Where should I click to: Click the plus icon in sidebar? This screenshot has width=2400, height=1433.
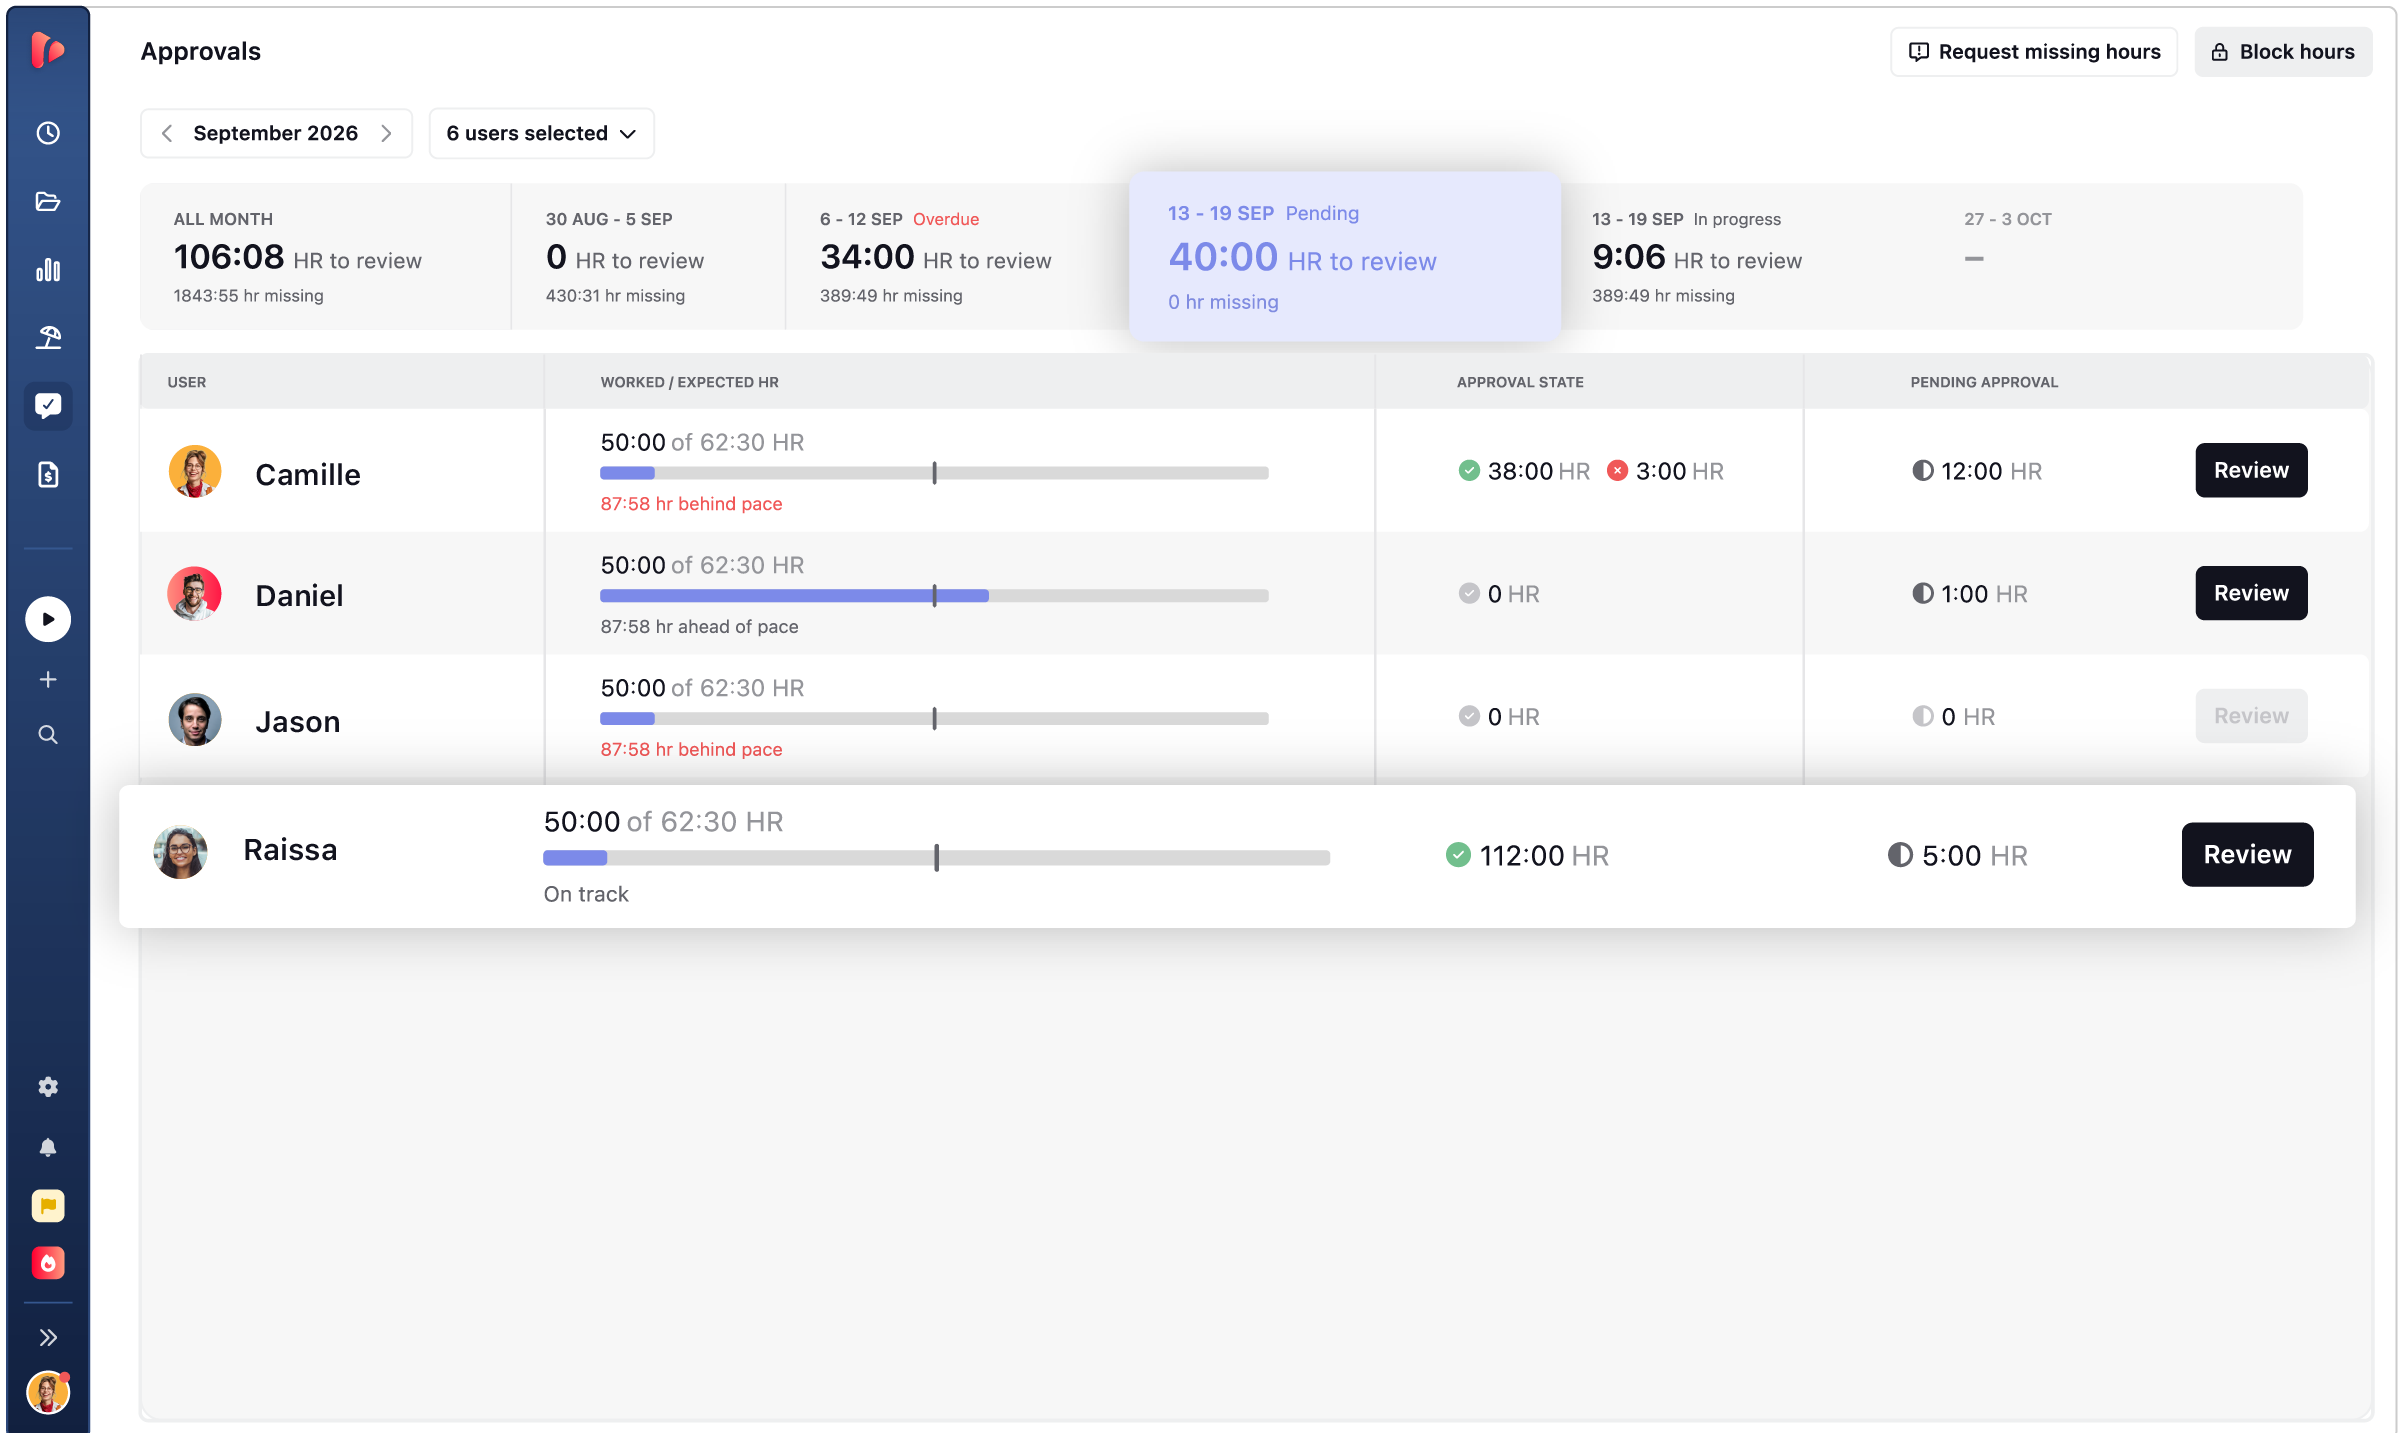(x=48, y=680)
